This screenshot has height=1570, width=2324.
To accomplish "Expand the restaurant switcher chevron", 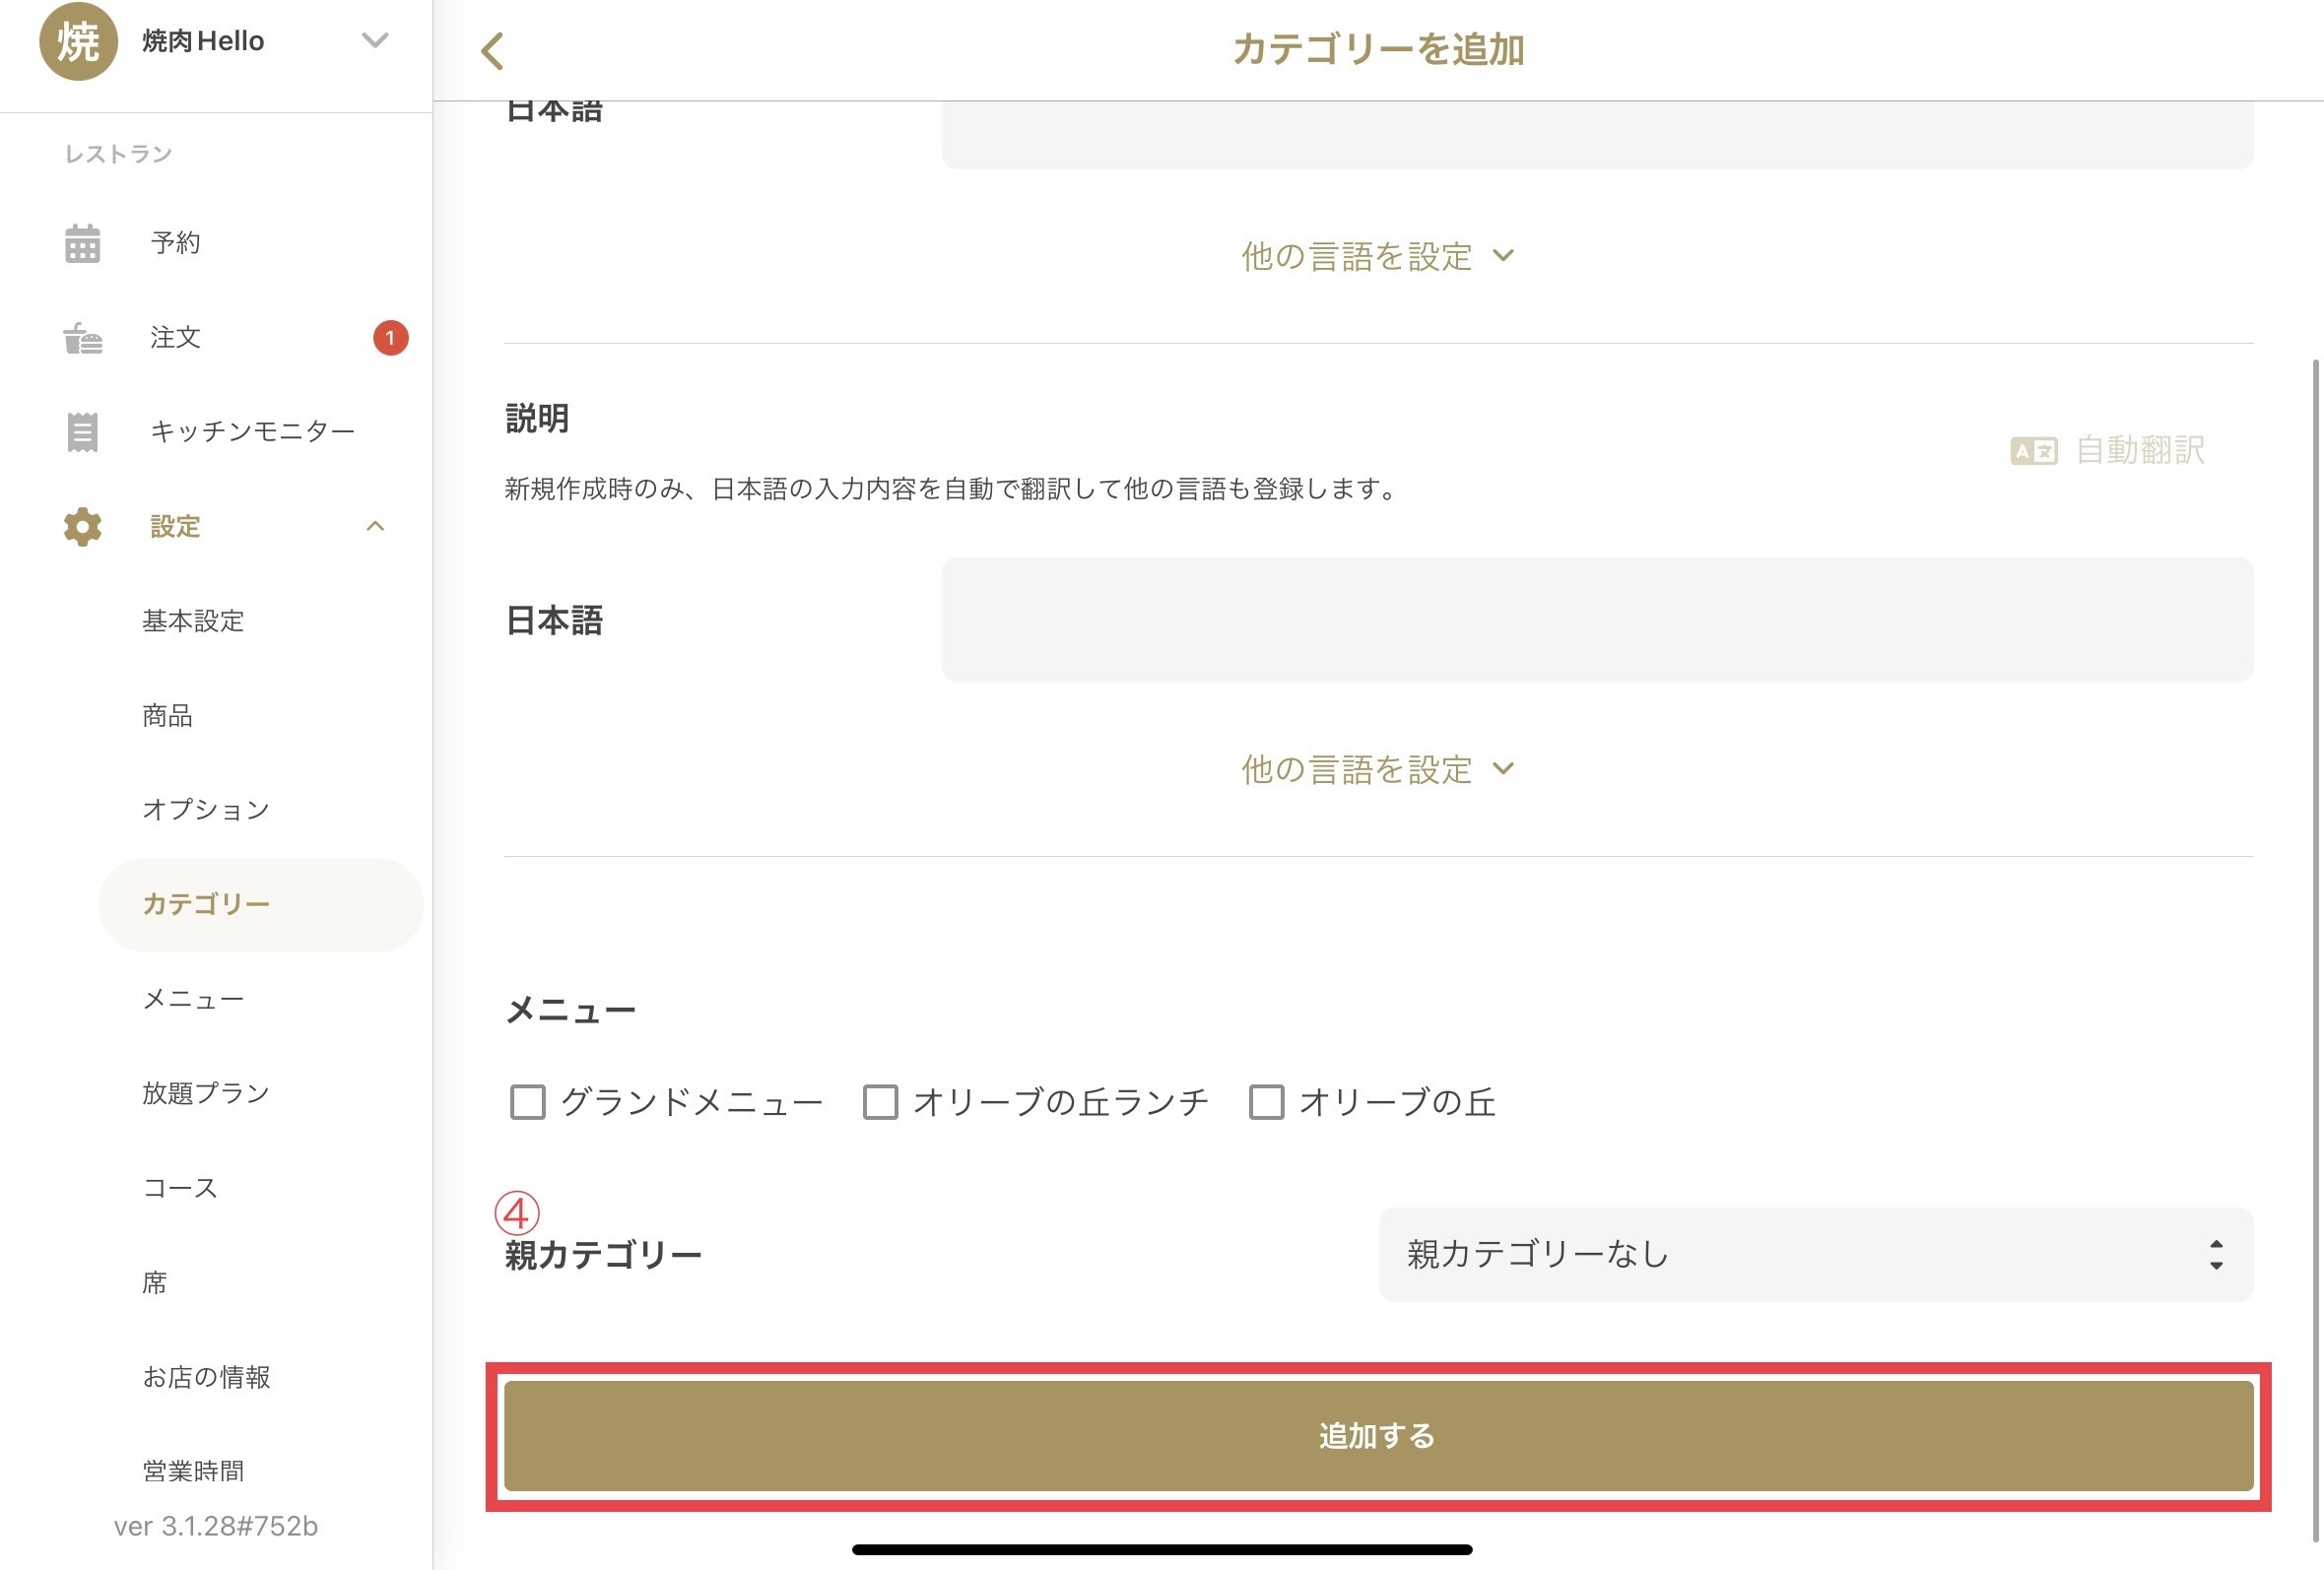I will 375,41.
